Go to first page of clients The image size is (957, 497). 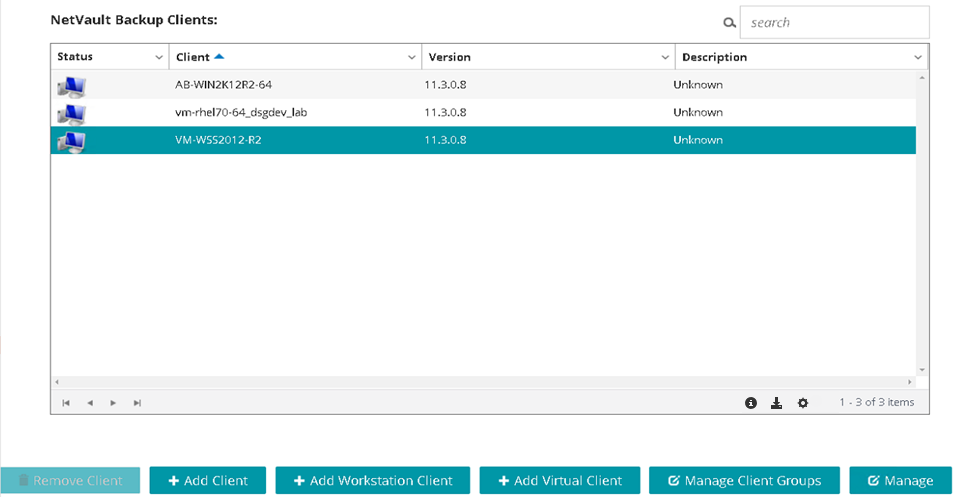(x=66, y=403)
